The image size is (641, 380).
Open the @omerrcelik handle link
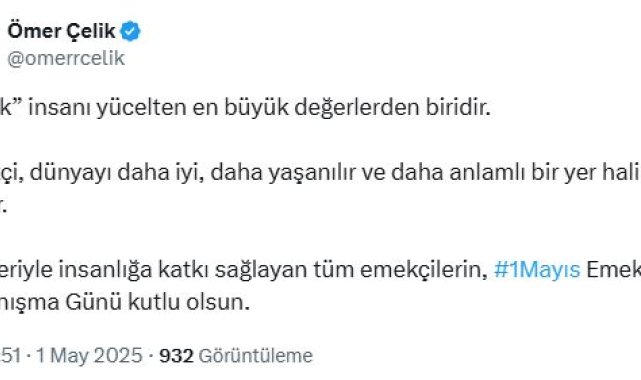coord(66,59)
